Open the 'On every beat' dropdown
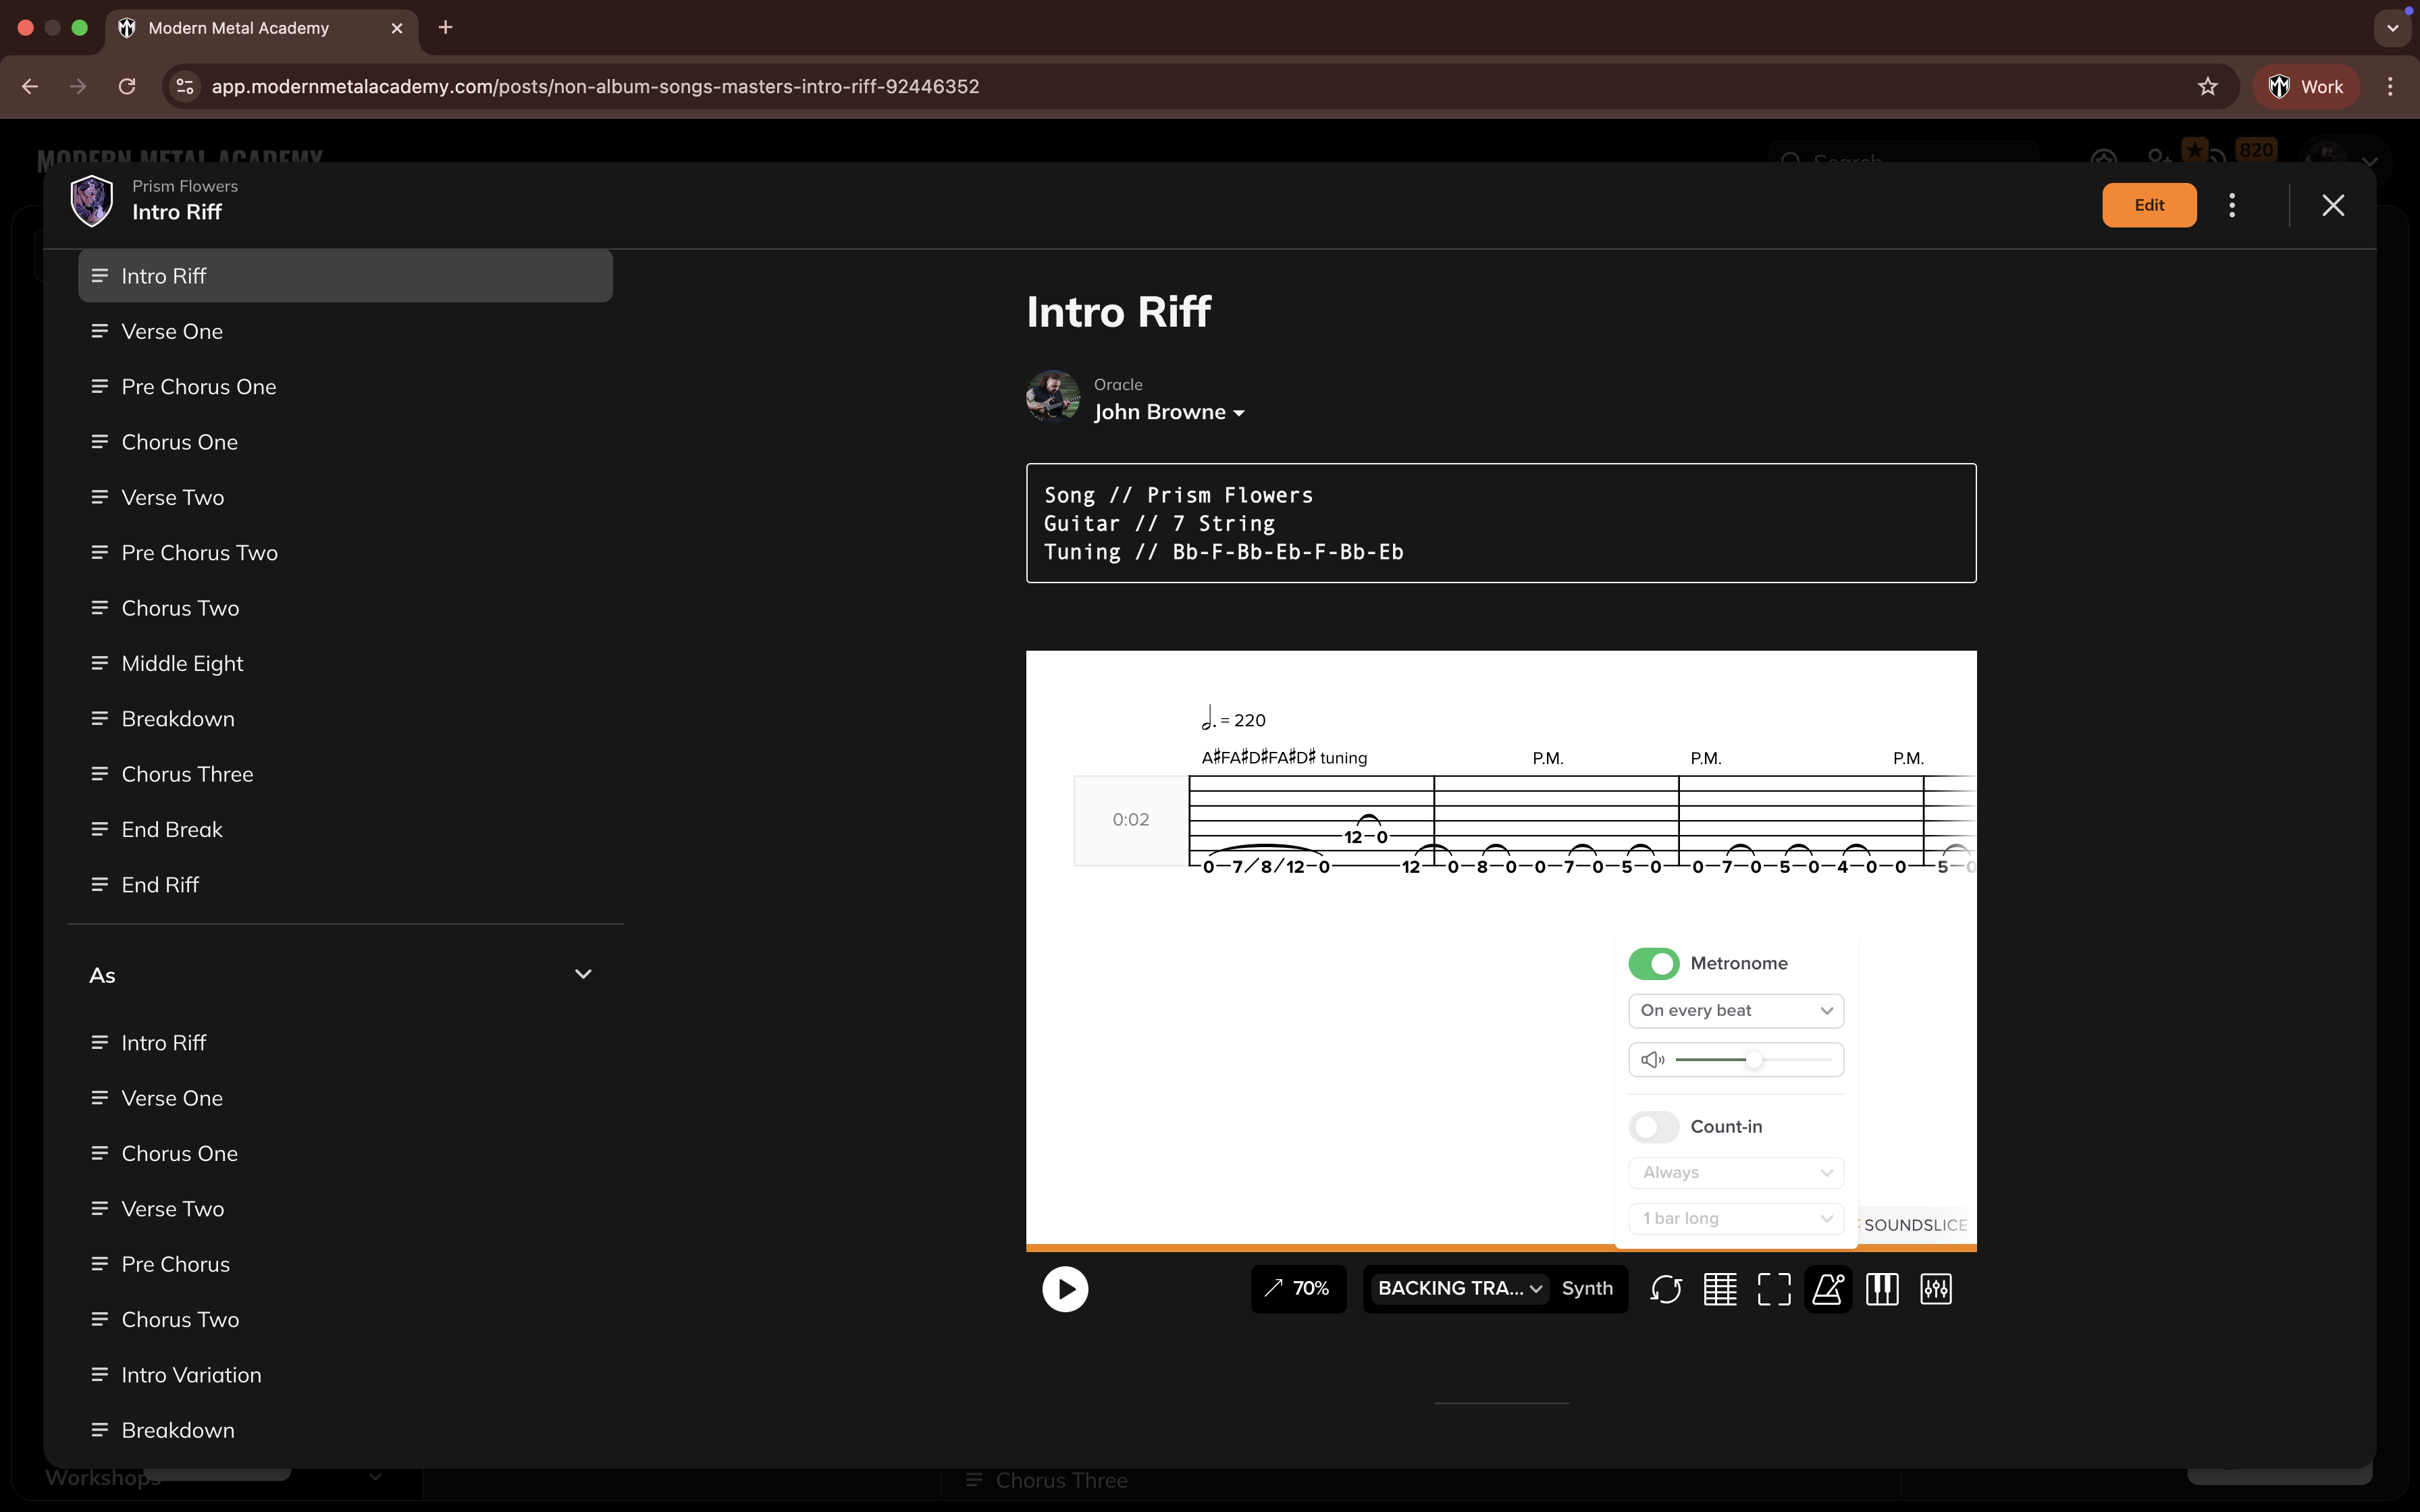 (1736, 1010)
